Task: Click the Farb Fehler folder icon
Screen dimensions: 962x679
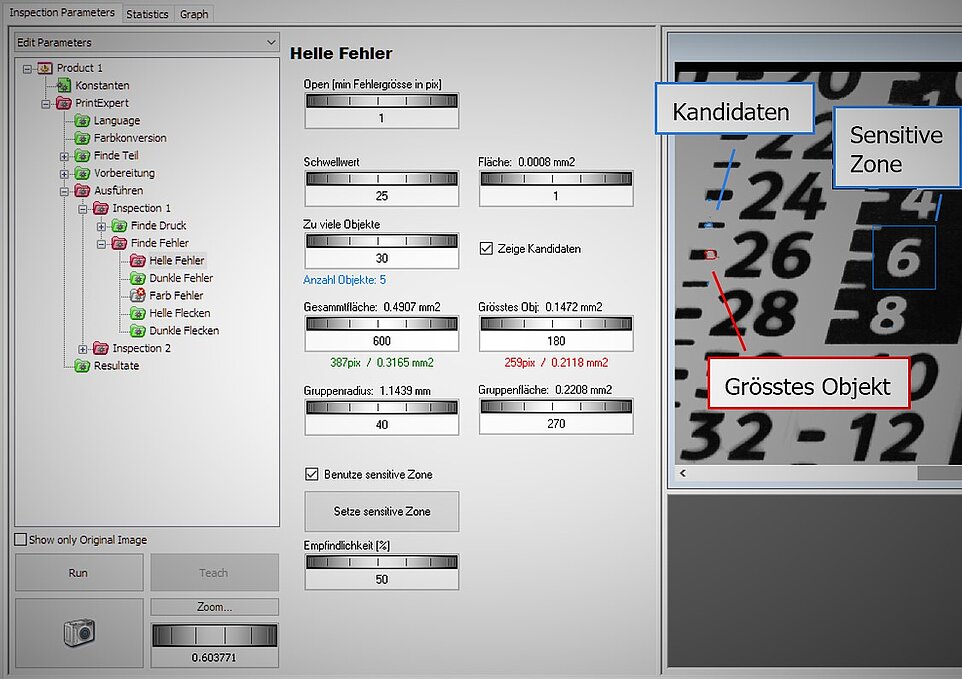Action: [x=138, y=296]
